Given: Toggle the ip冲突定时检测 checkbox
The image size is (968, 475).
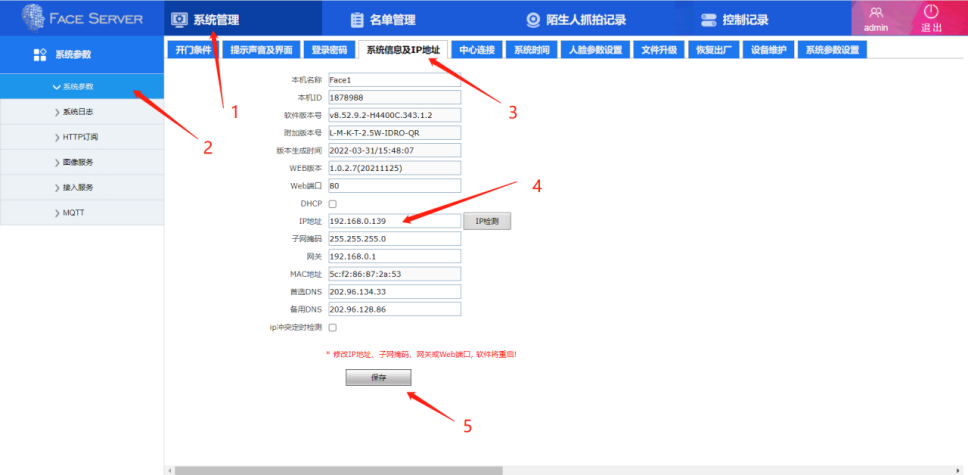Looking at the screenshot, I should tap(333, 327).
